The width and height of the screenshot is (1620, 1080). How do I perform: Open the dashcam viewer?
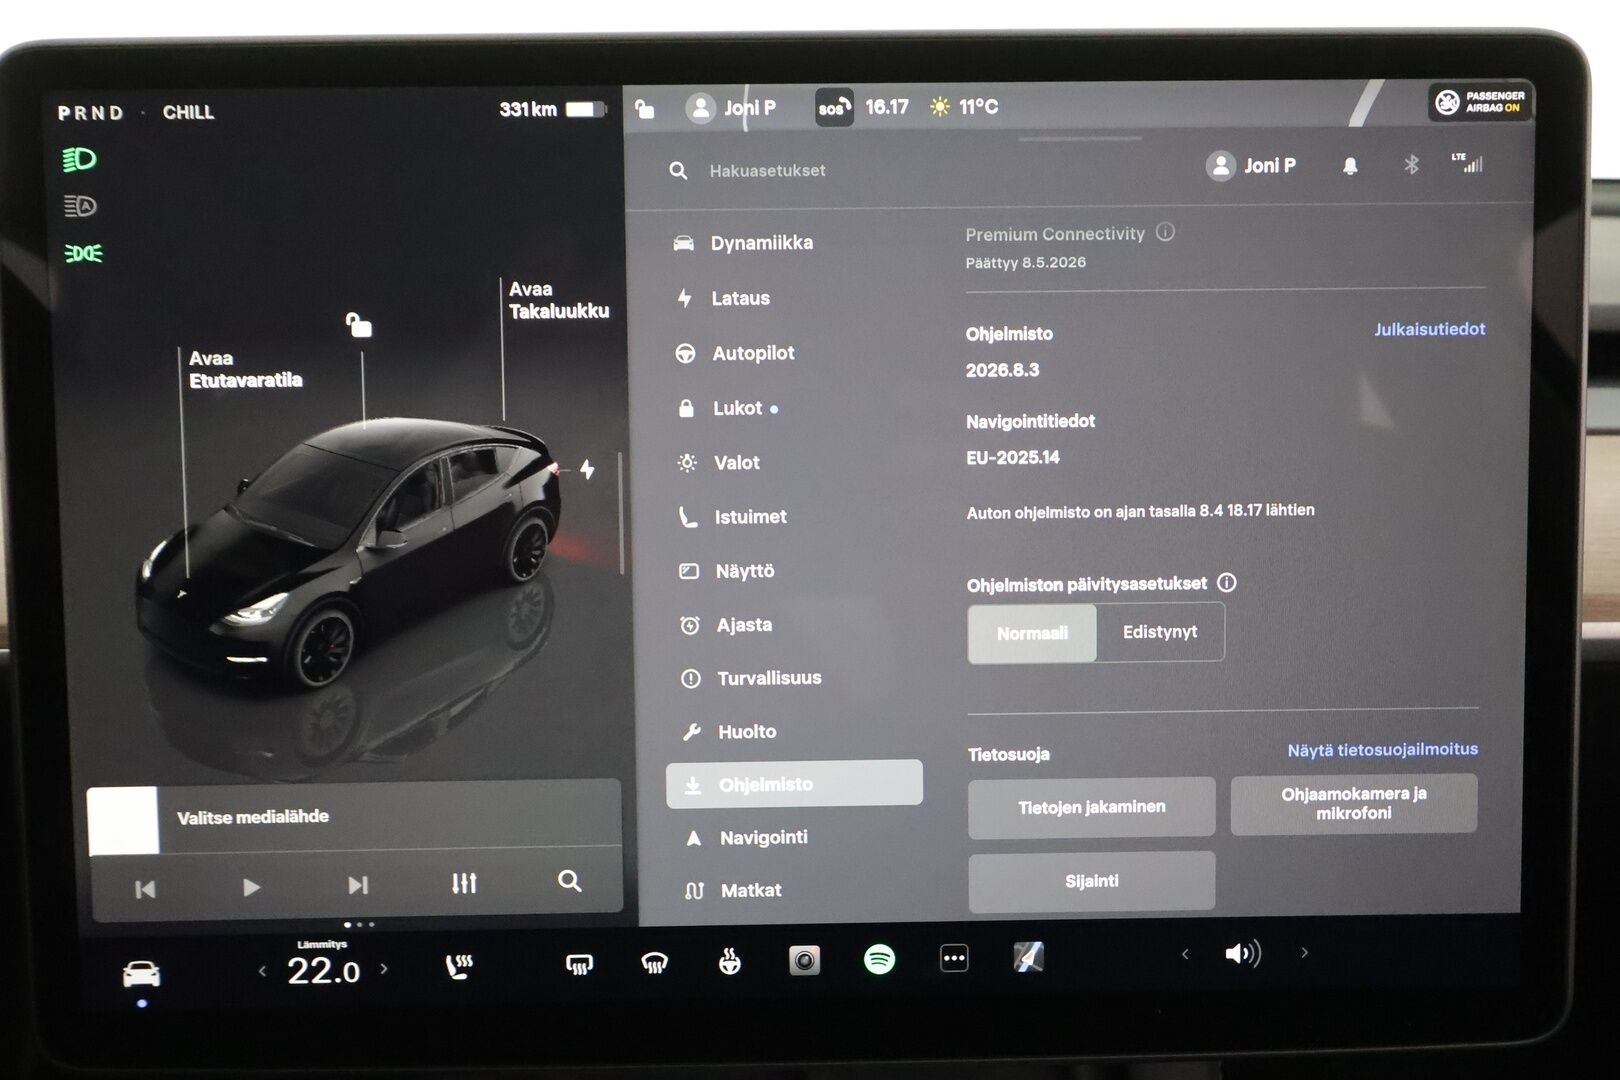[x=806, y=958]
